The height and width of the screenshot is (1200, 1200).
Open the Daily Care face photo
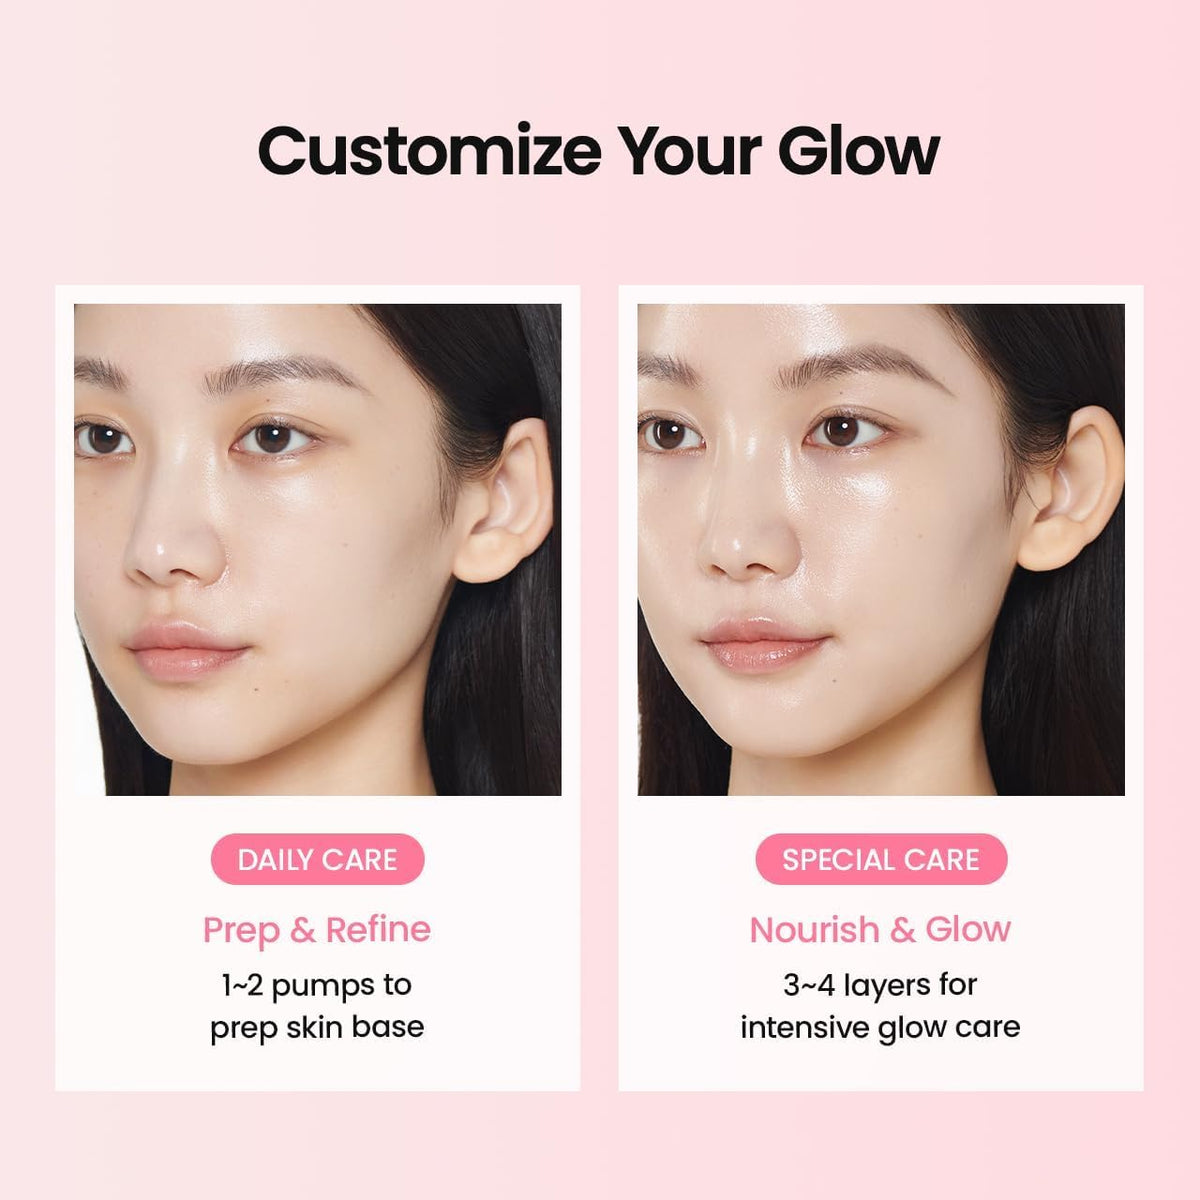tap(318, 550)
